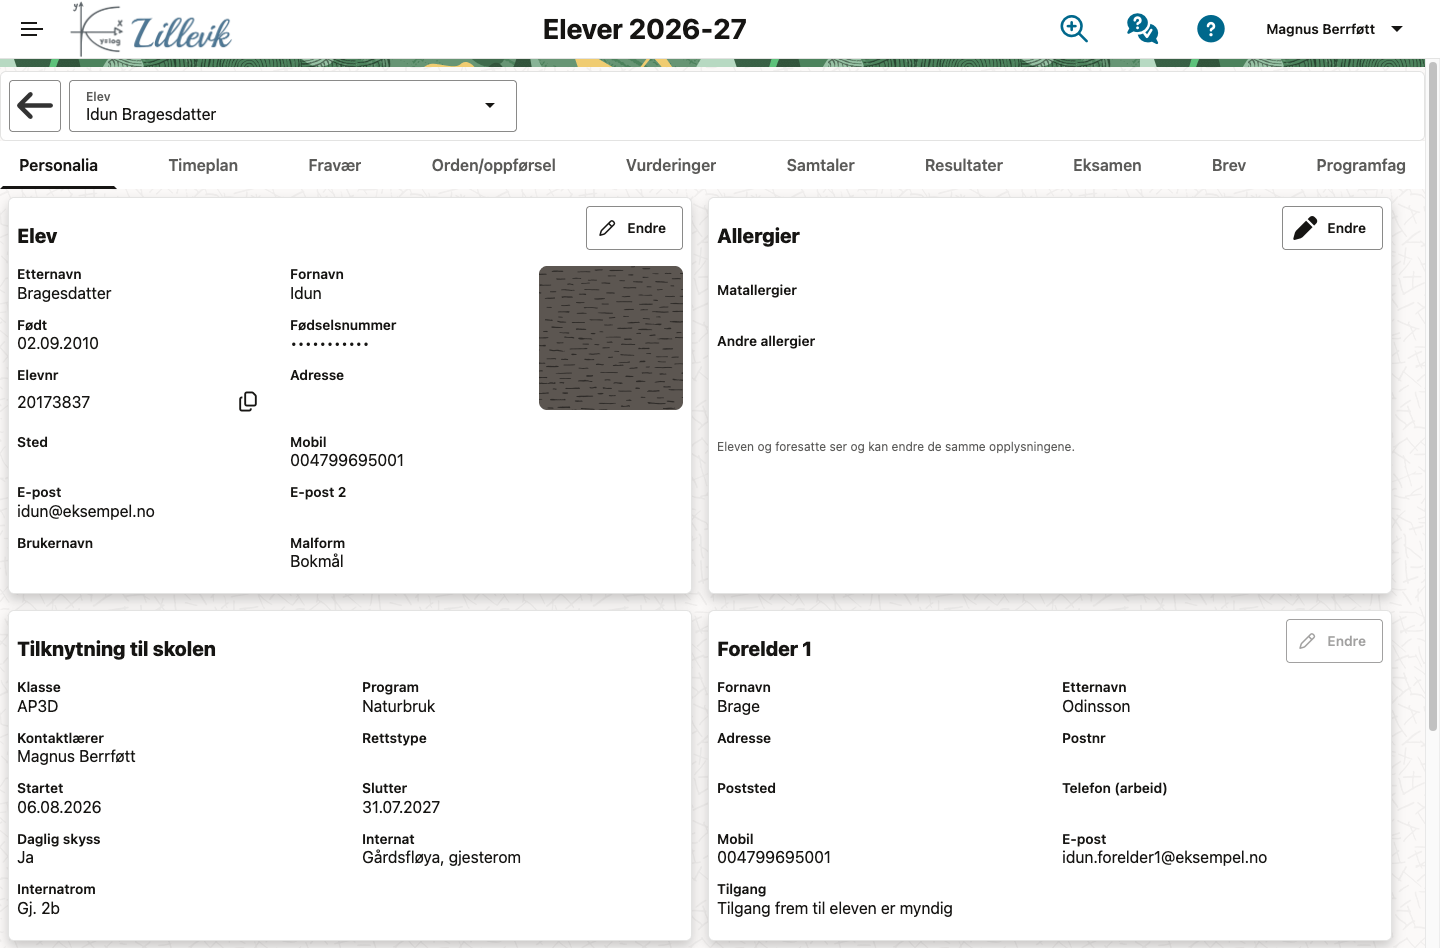
Task: Click the end date 31.07.2027
Action: tap(401, 808)
